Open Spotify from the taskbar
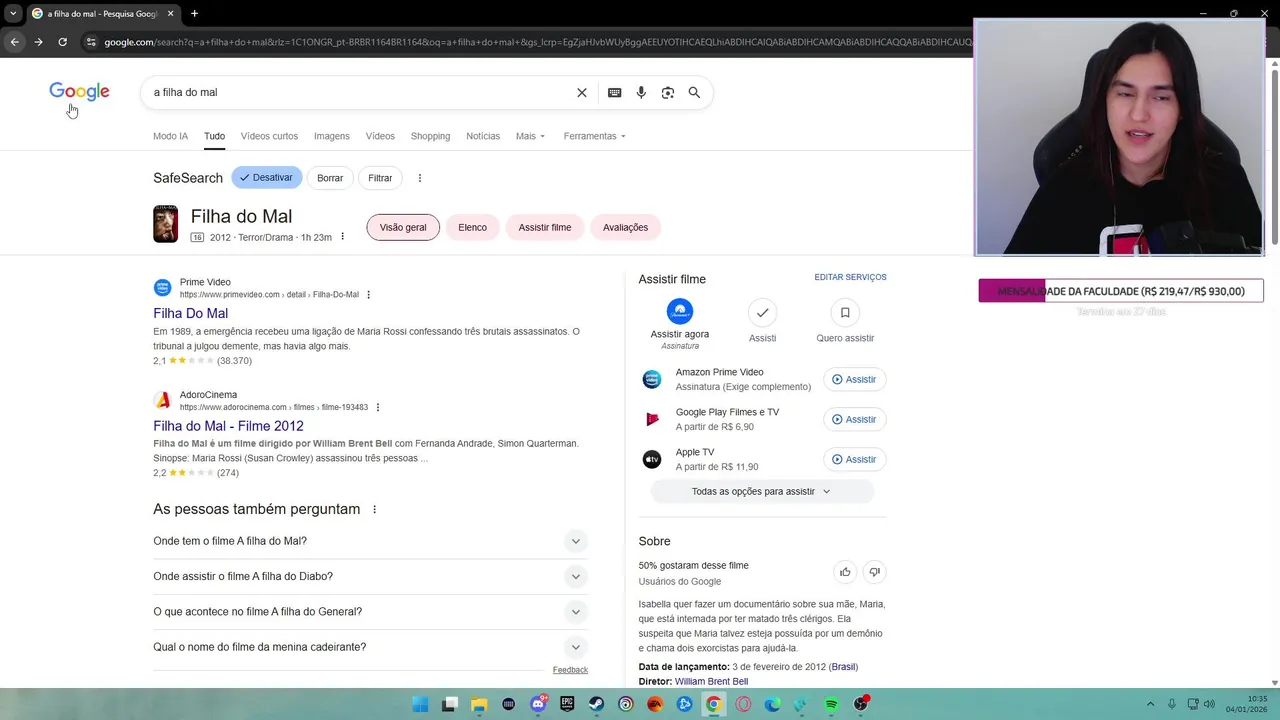 pyautogui.click(x=831, y=704)
